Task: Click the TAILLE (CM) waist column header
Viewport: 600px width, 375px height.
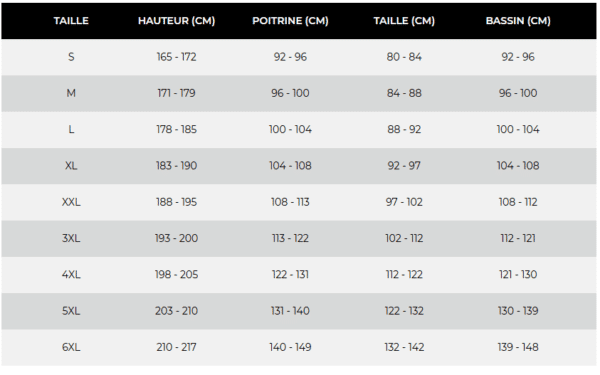Action: 404,21
